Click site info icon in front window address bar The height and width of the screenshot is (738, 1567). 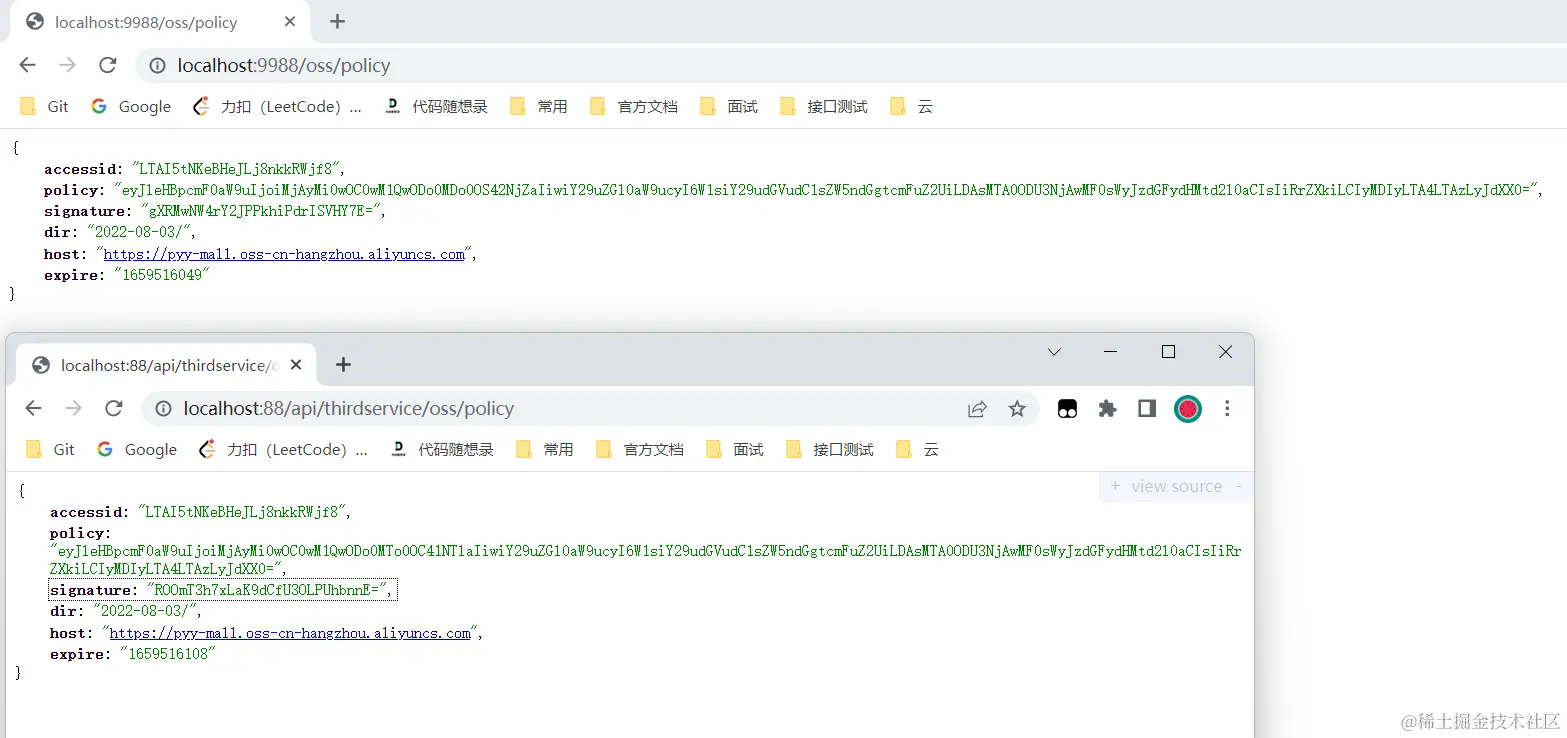click(163, 409)
